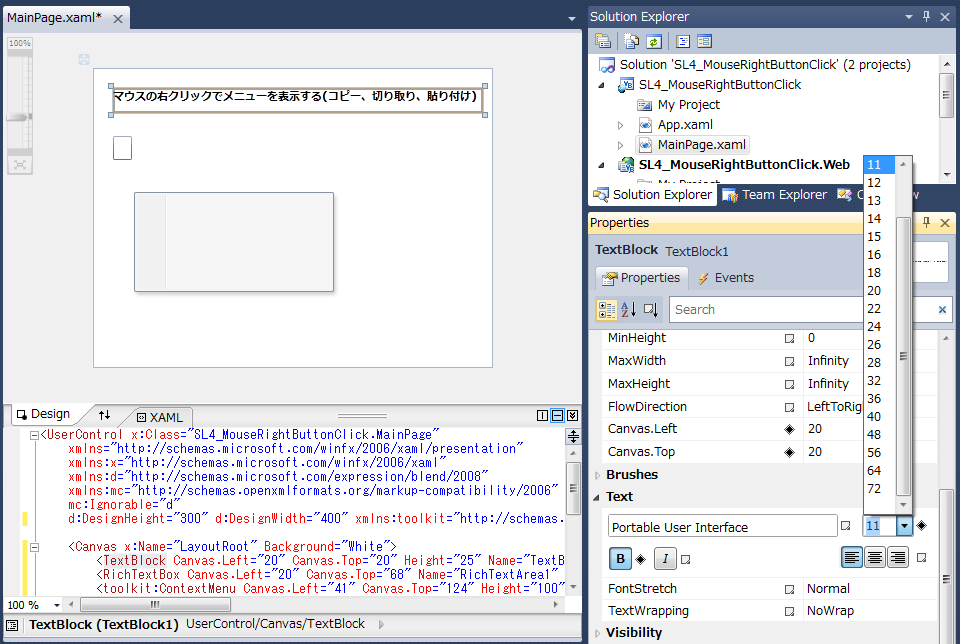Viewport: 960px width, 644px height.
Task: Open the 100 % zoom dropdown in the XAML pane
Action: click(57, 605)
